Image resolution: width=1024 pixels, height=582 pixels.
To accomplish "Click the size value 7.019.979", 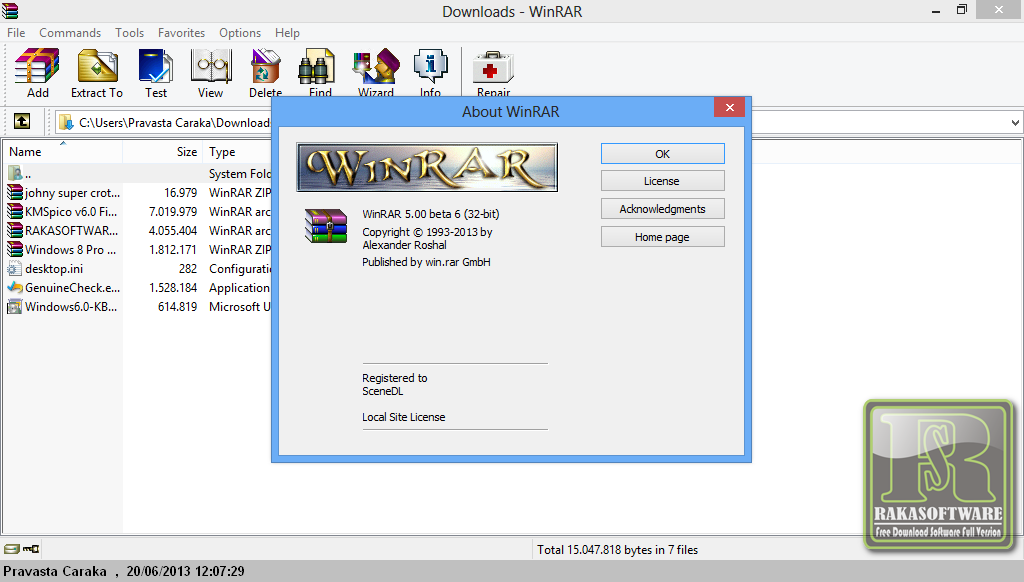I will point(172,212).
